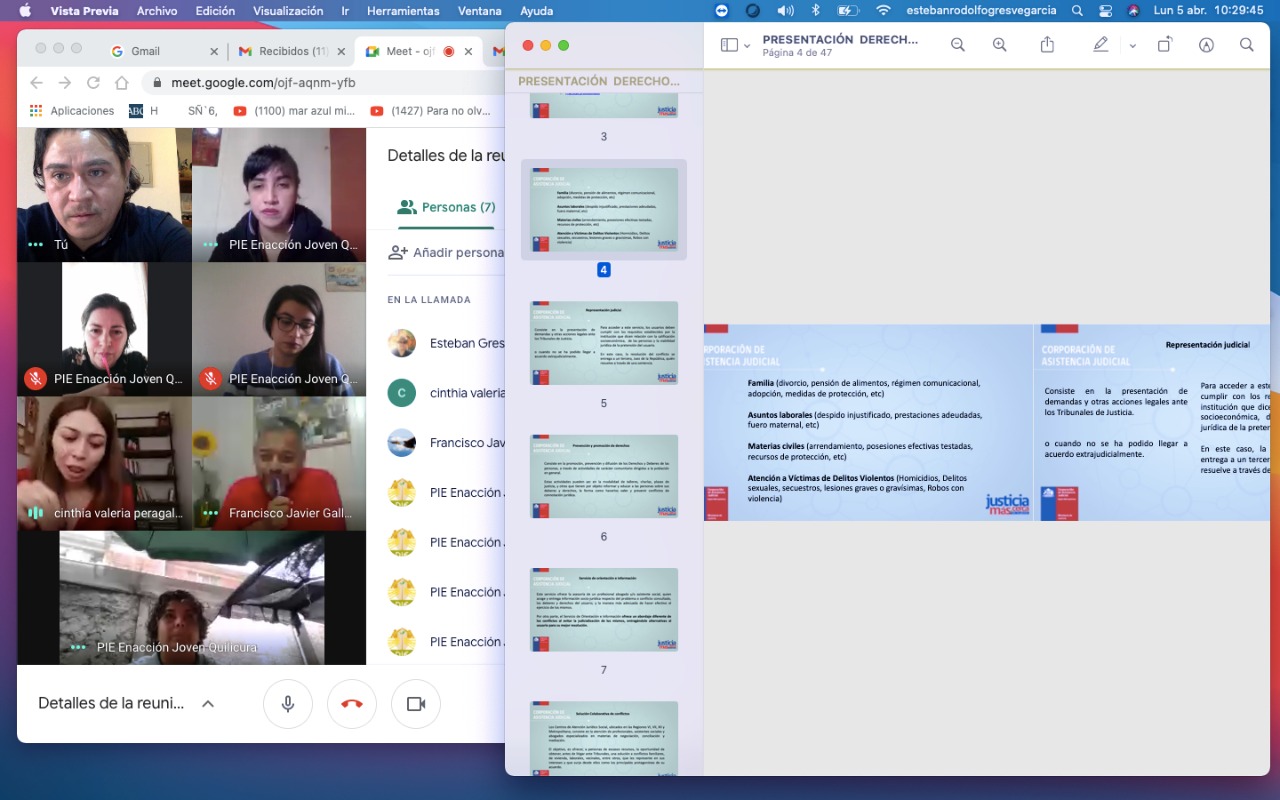Hang up the Meet call
This screenshot has height=800, width=1280.
(x=352, y=704)
